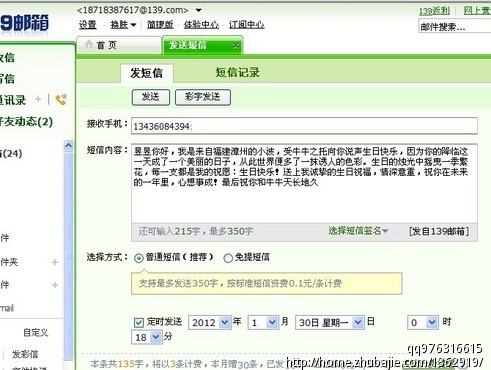The height and width of the screenshot is (370, 491).
Task: Click the 发送 button
Action: [x=151, y=97]
